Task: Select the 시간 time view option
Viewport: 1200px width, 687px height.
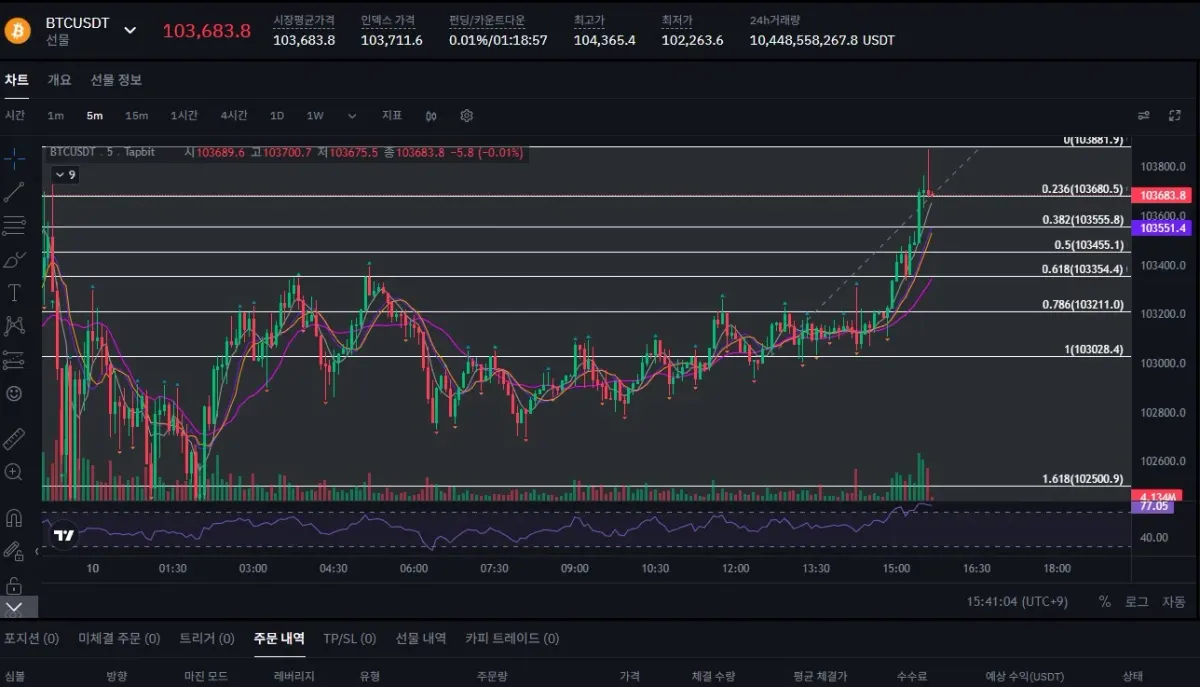Action: pos(15,116)
